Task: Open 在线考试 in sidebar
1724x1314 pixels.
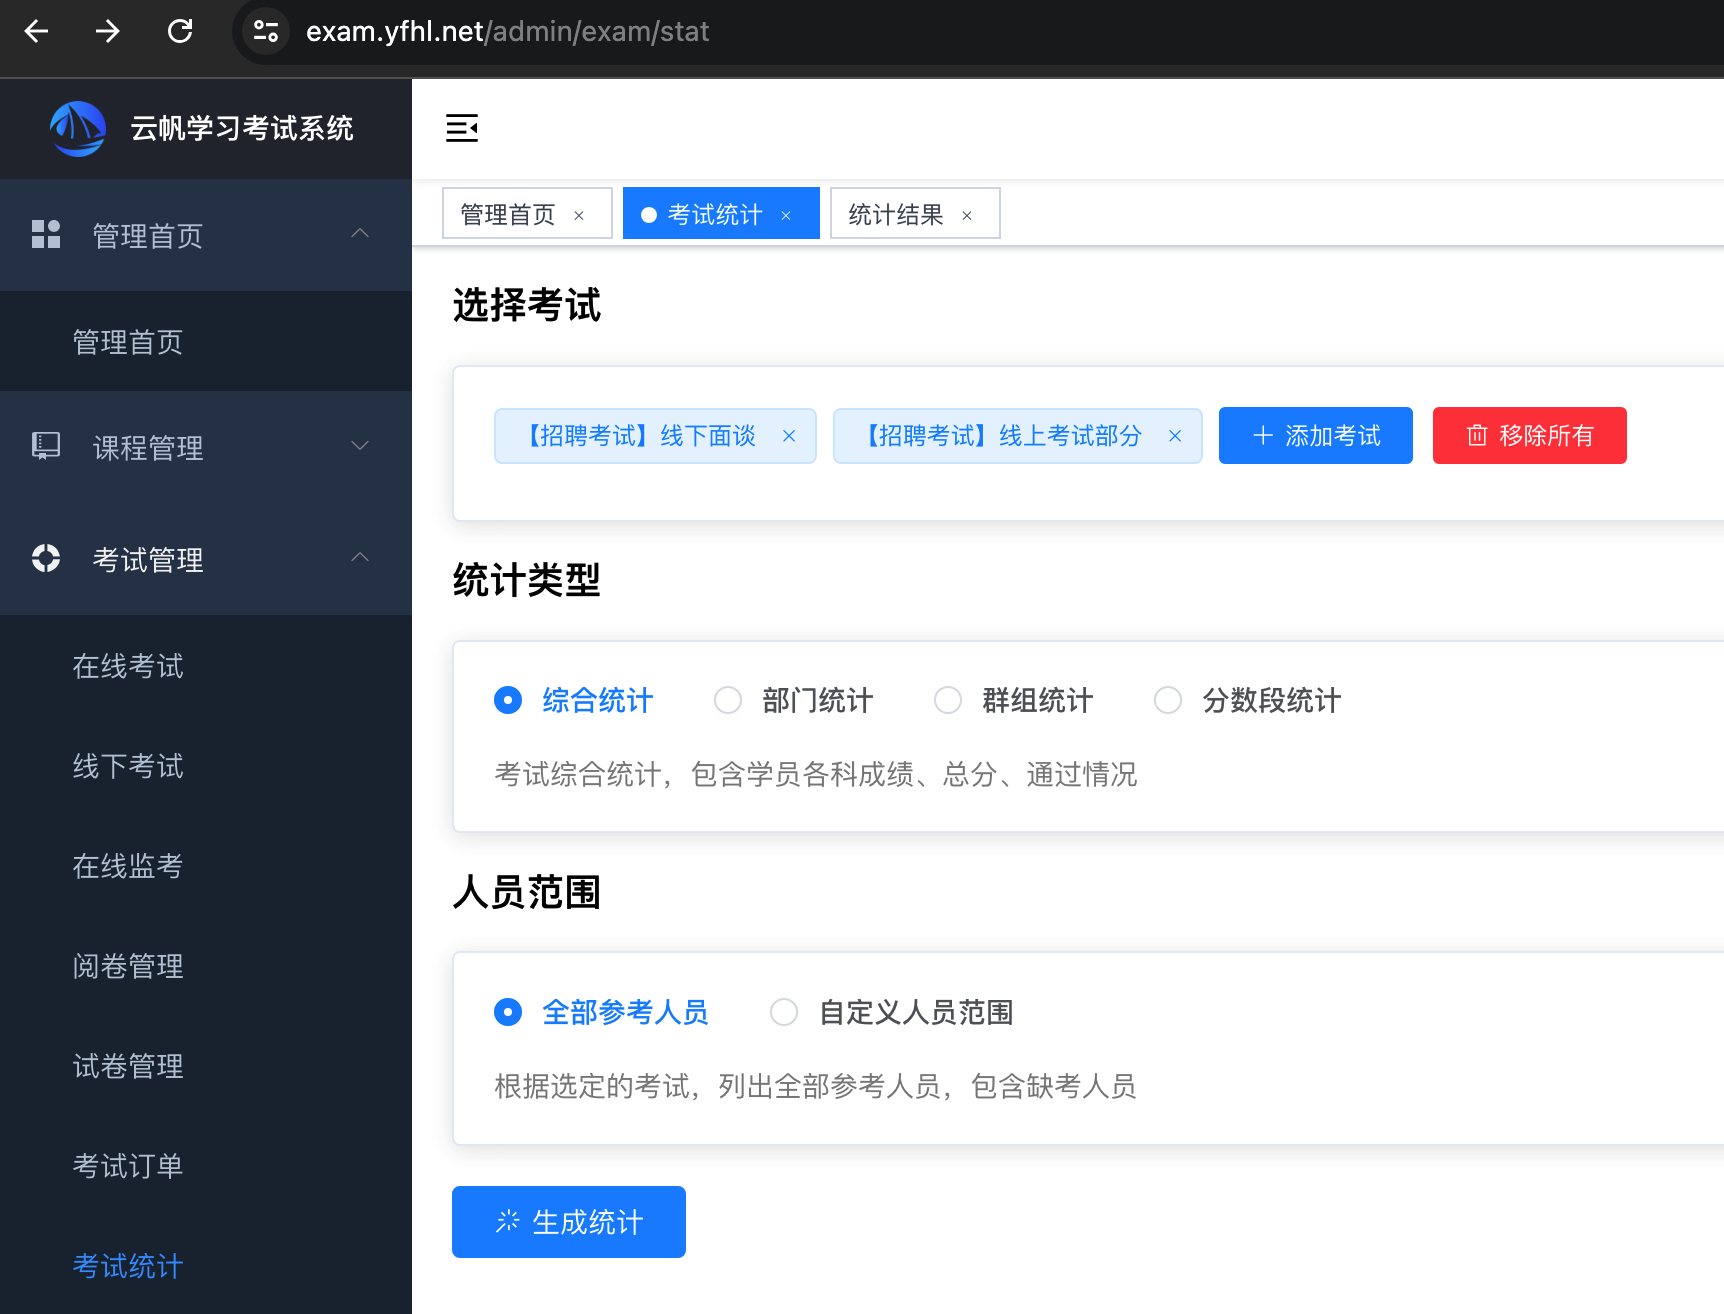Action: coord(206,666)
